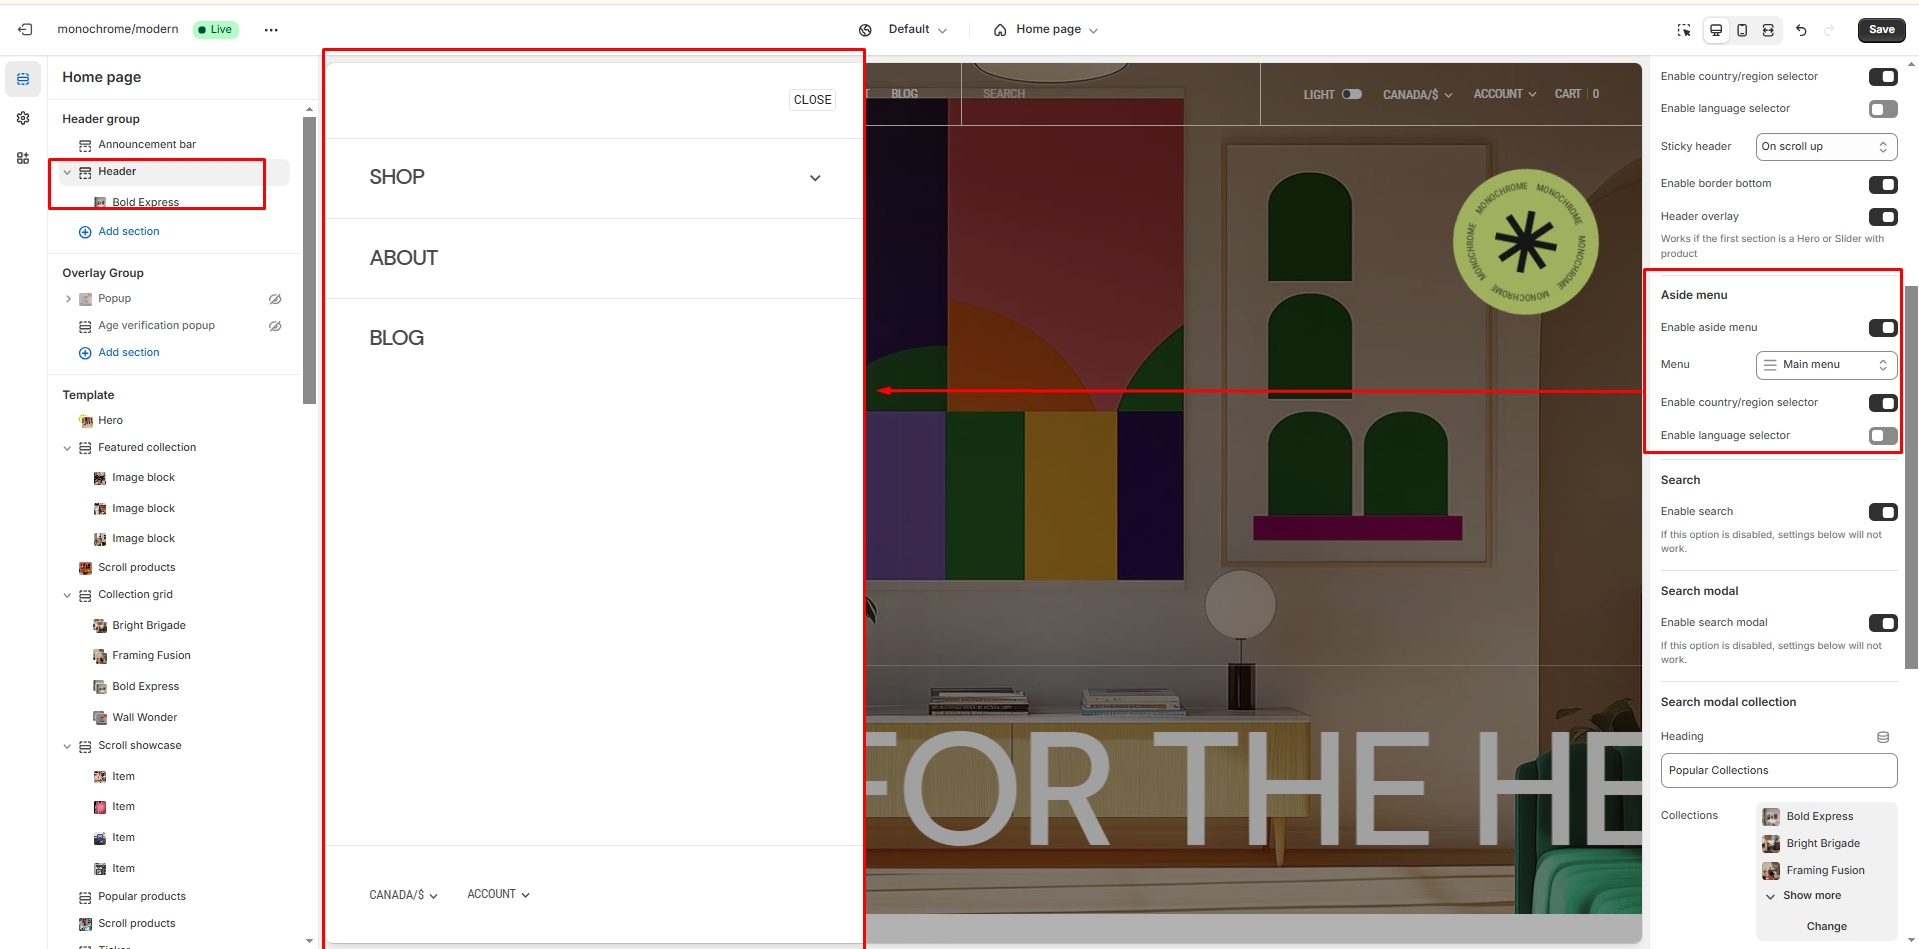Screen dimensions: 1919x949
Task: Click the Announcement bar section icon
Action: pos(85,145)
